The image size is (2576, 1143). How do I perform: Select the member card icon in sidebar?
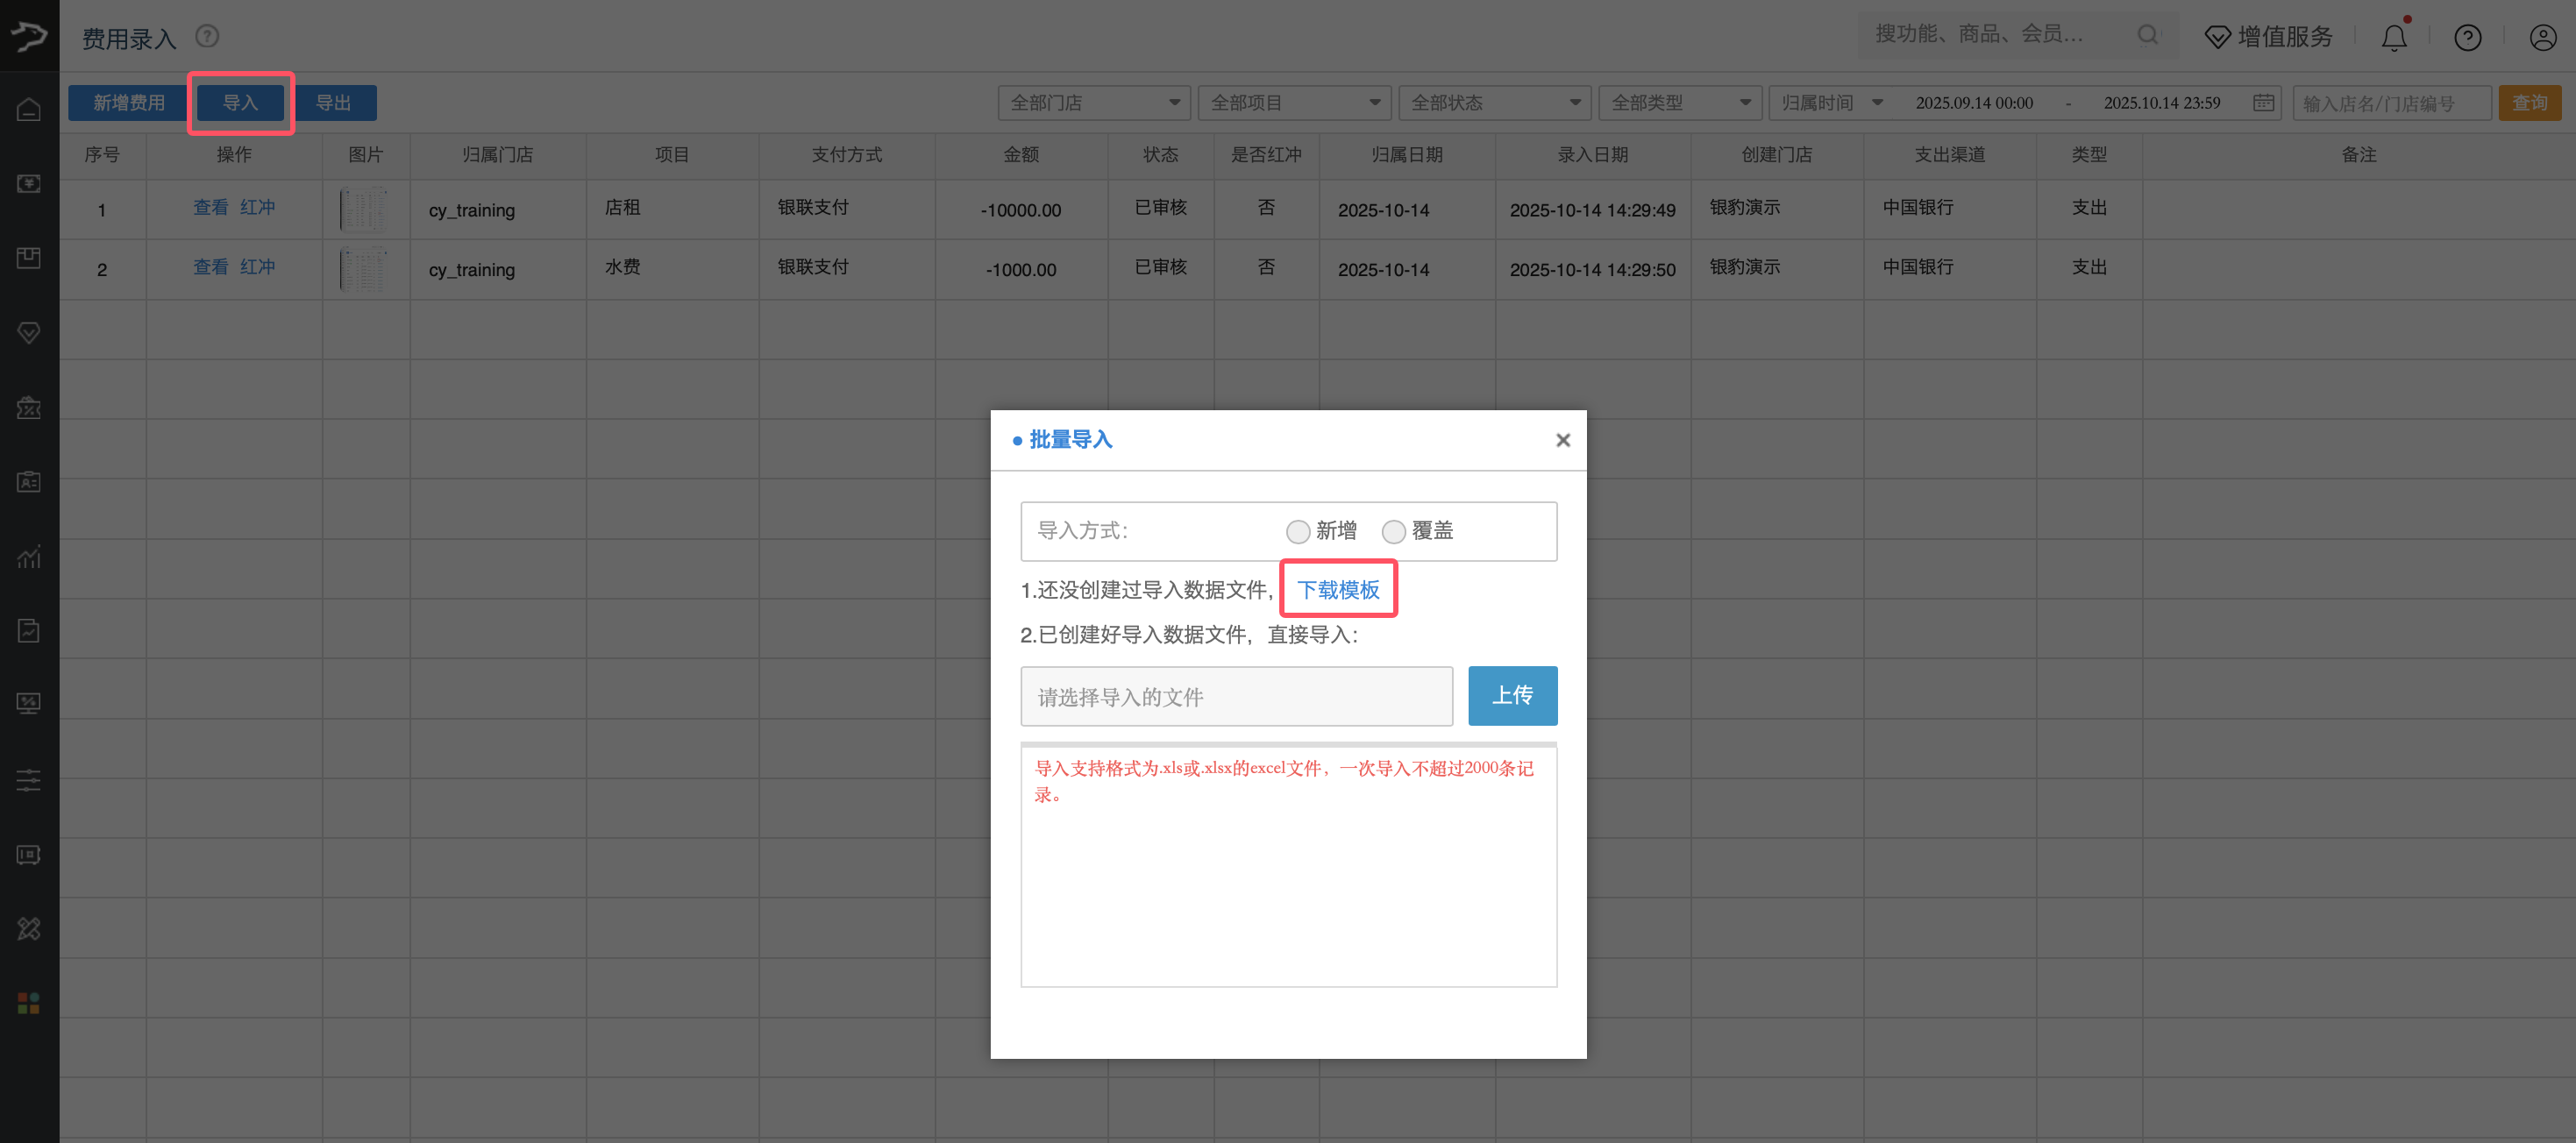click(28, 482)
